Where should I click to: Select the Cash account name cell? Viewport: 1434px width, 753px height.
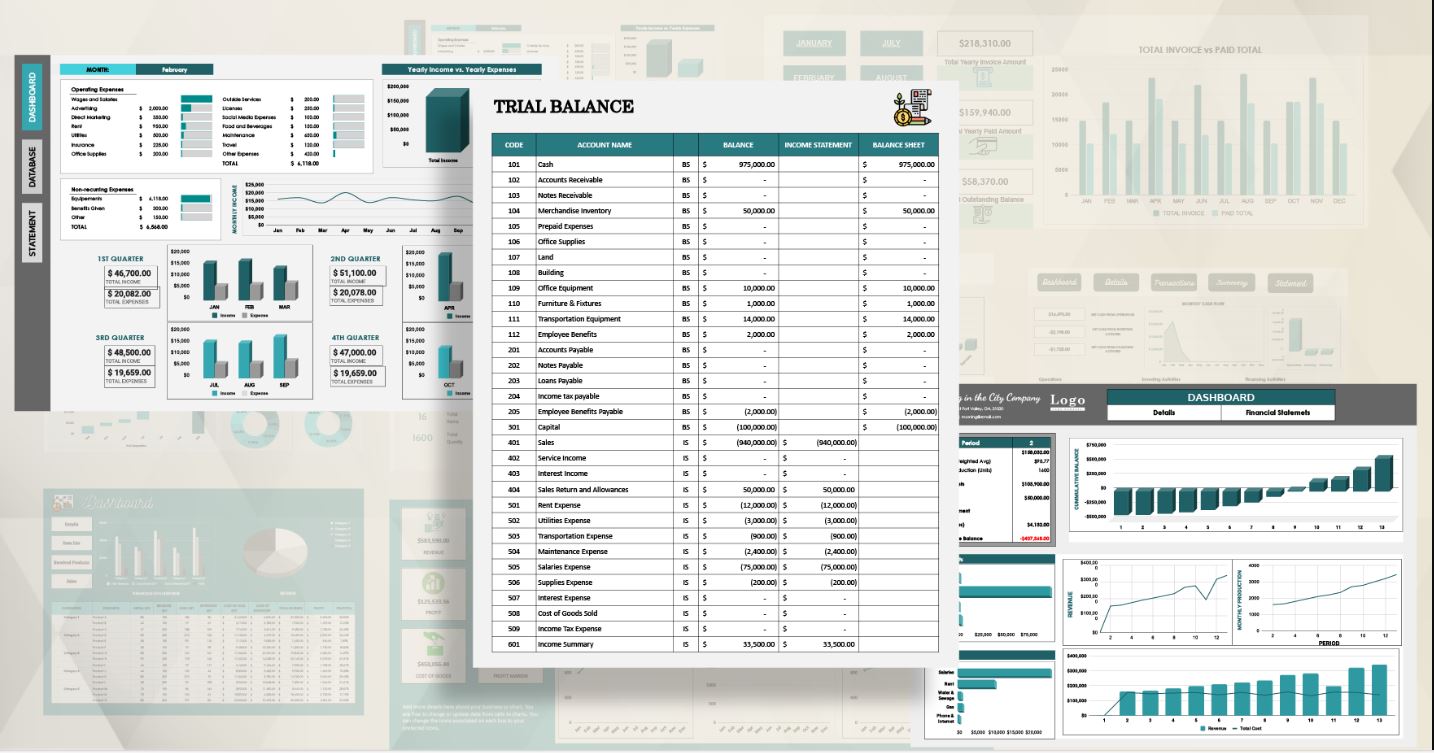point(604,164)
